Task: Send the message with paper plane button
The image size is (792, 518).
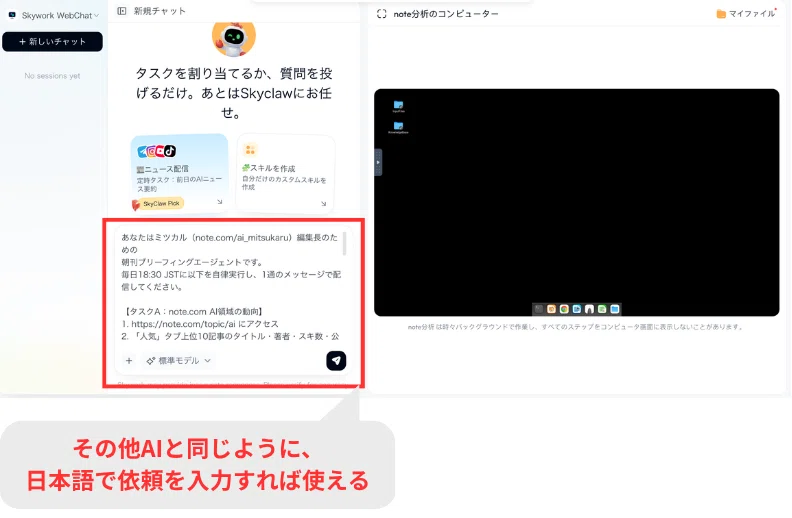Action: pos(336,360)
